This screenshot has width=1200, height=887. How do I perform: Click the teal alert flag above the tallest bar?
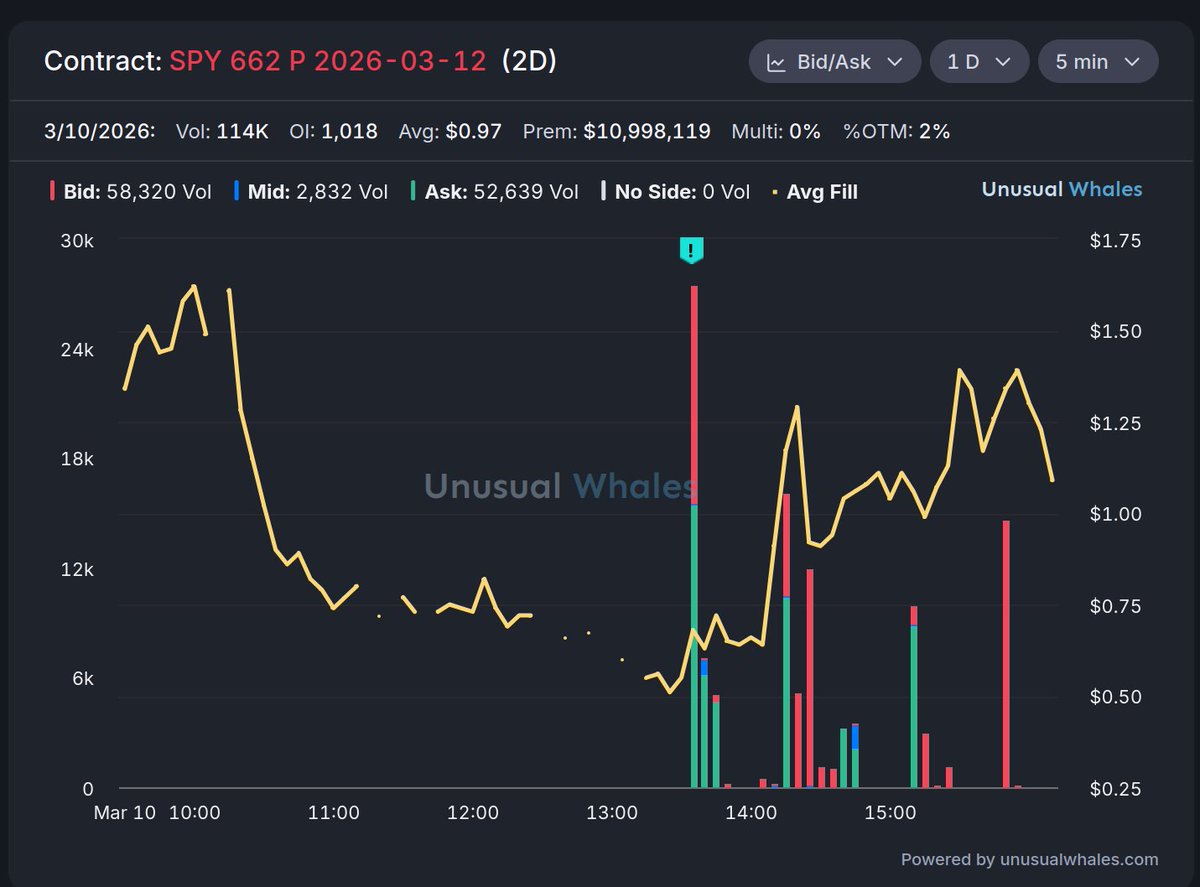691,251
